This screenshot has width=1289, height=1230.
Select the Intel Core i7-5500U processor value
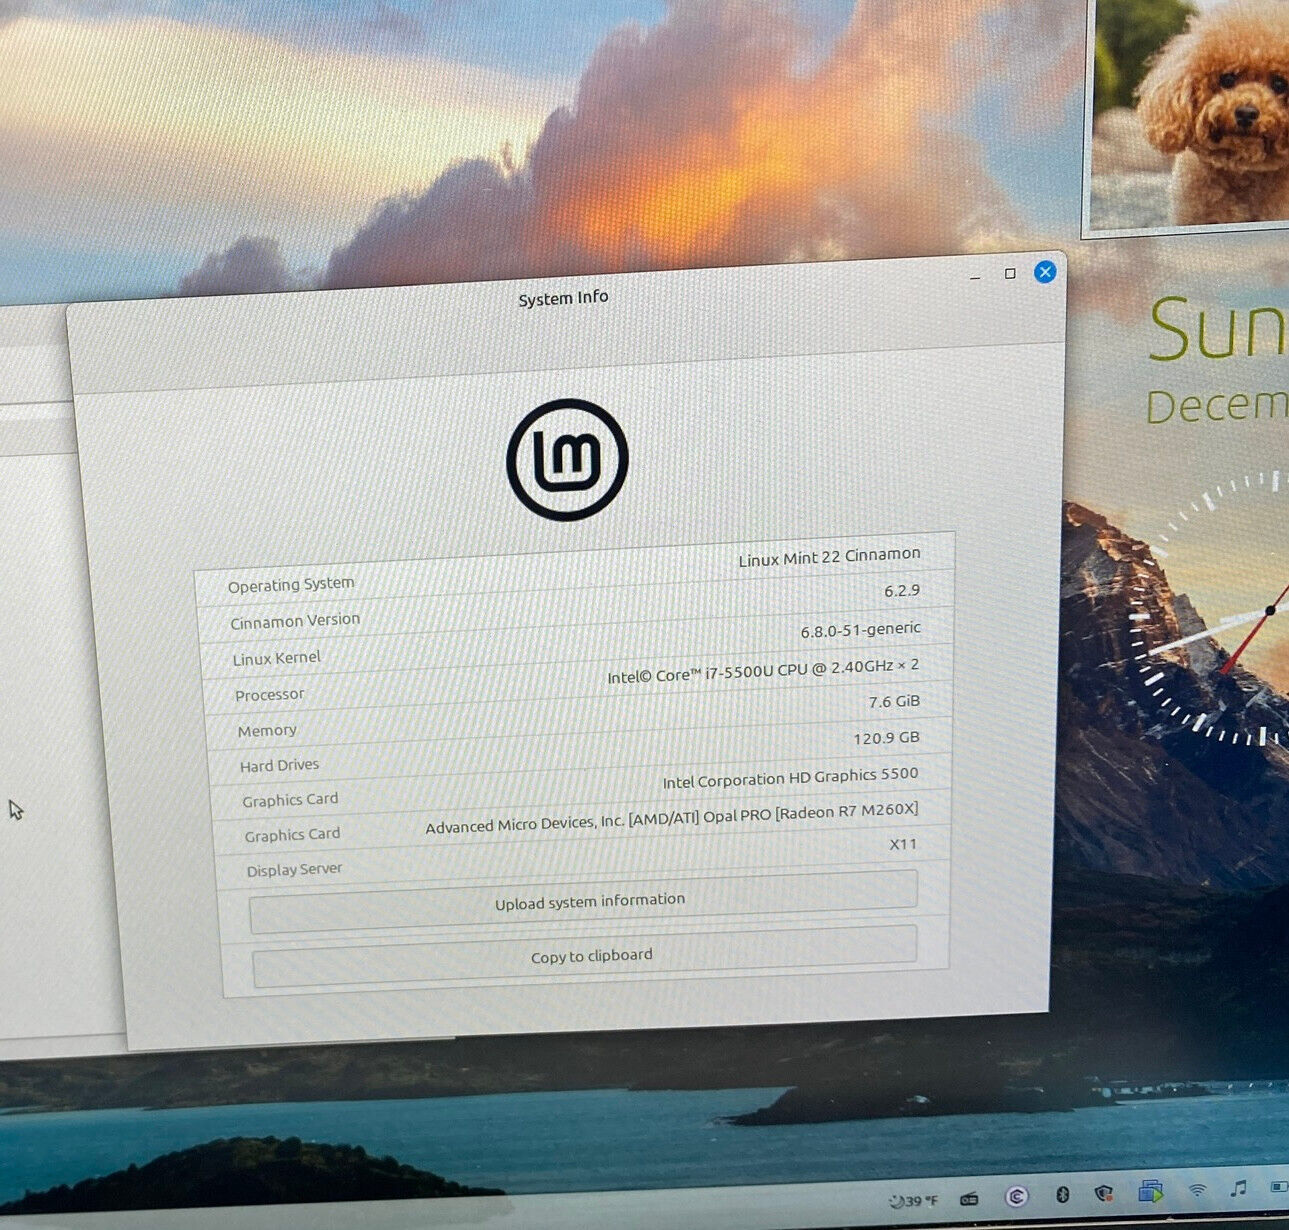point(762,671)
